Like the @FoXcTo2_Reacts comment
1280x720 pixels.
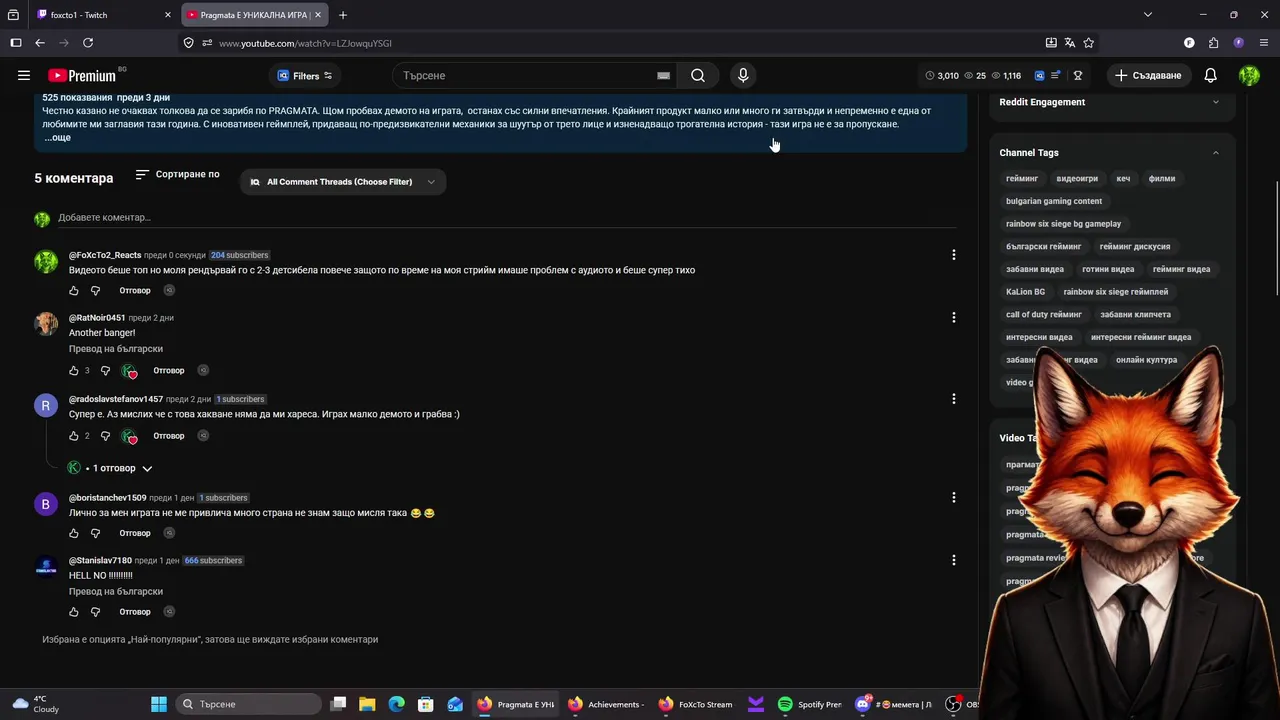(x=74, y=291)
